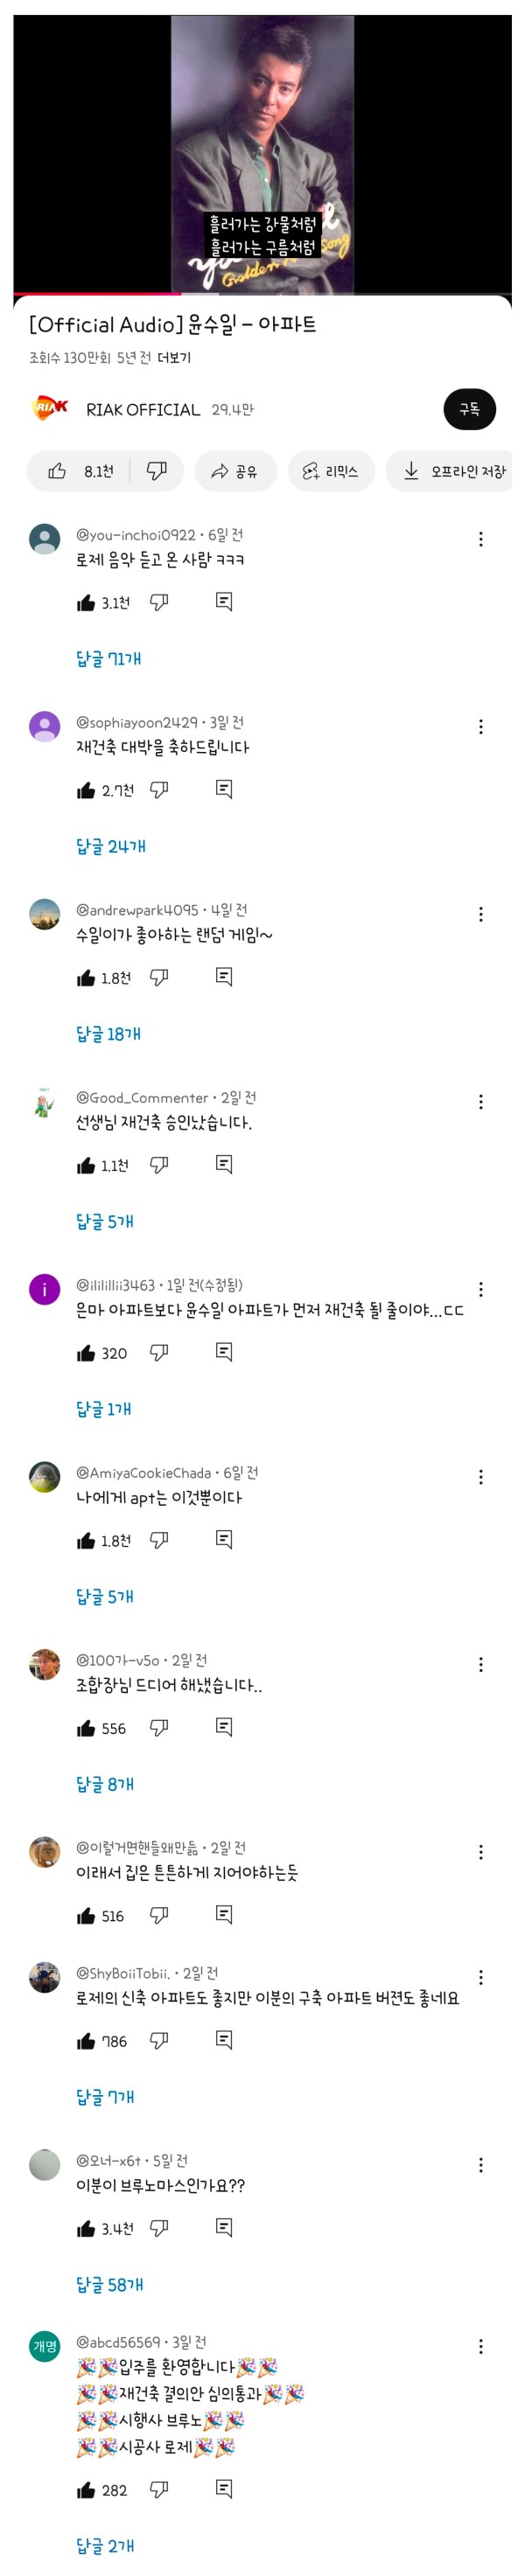Dislike the video using thumbs-down

tap(156, 471)
